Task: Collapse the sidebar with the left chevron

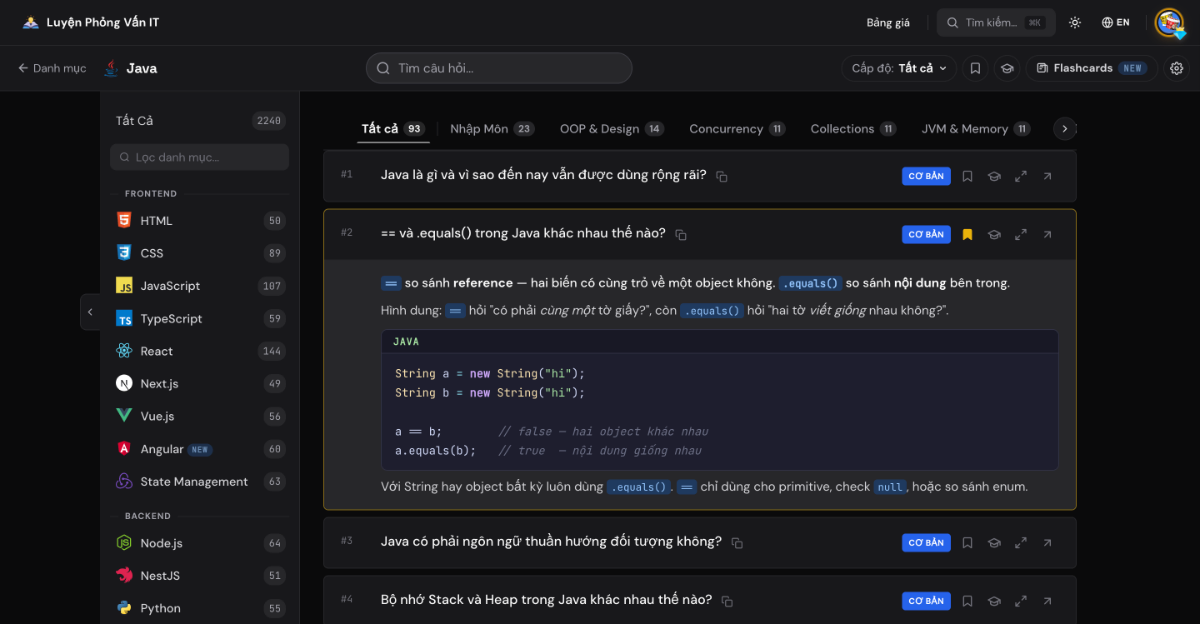Action: 90,312
